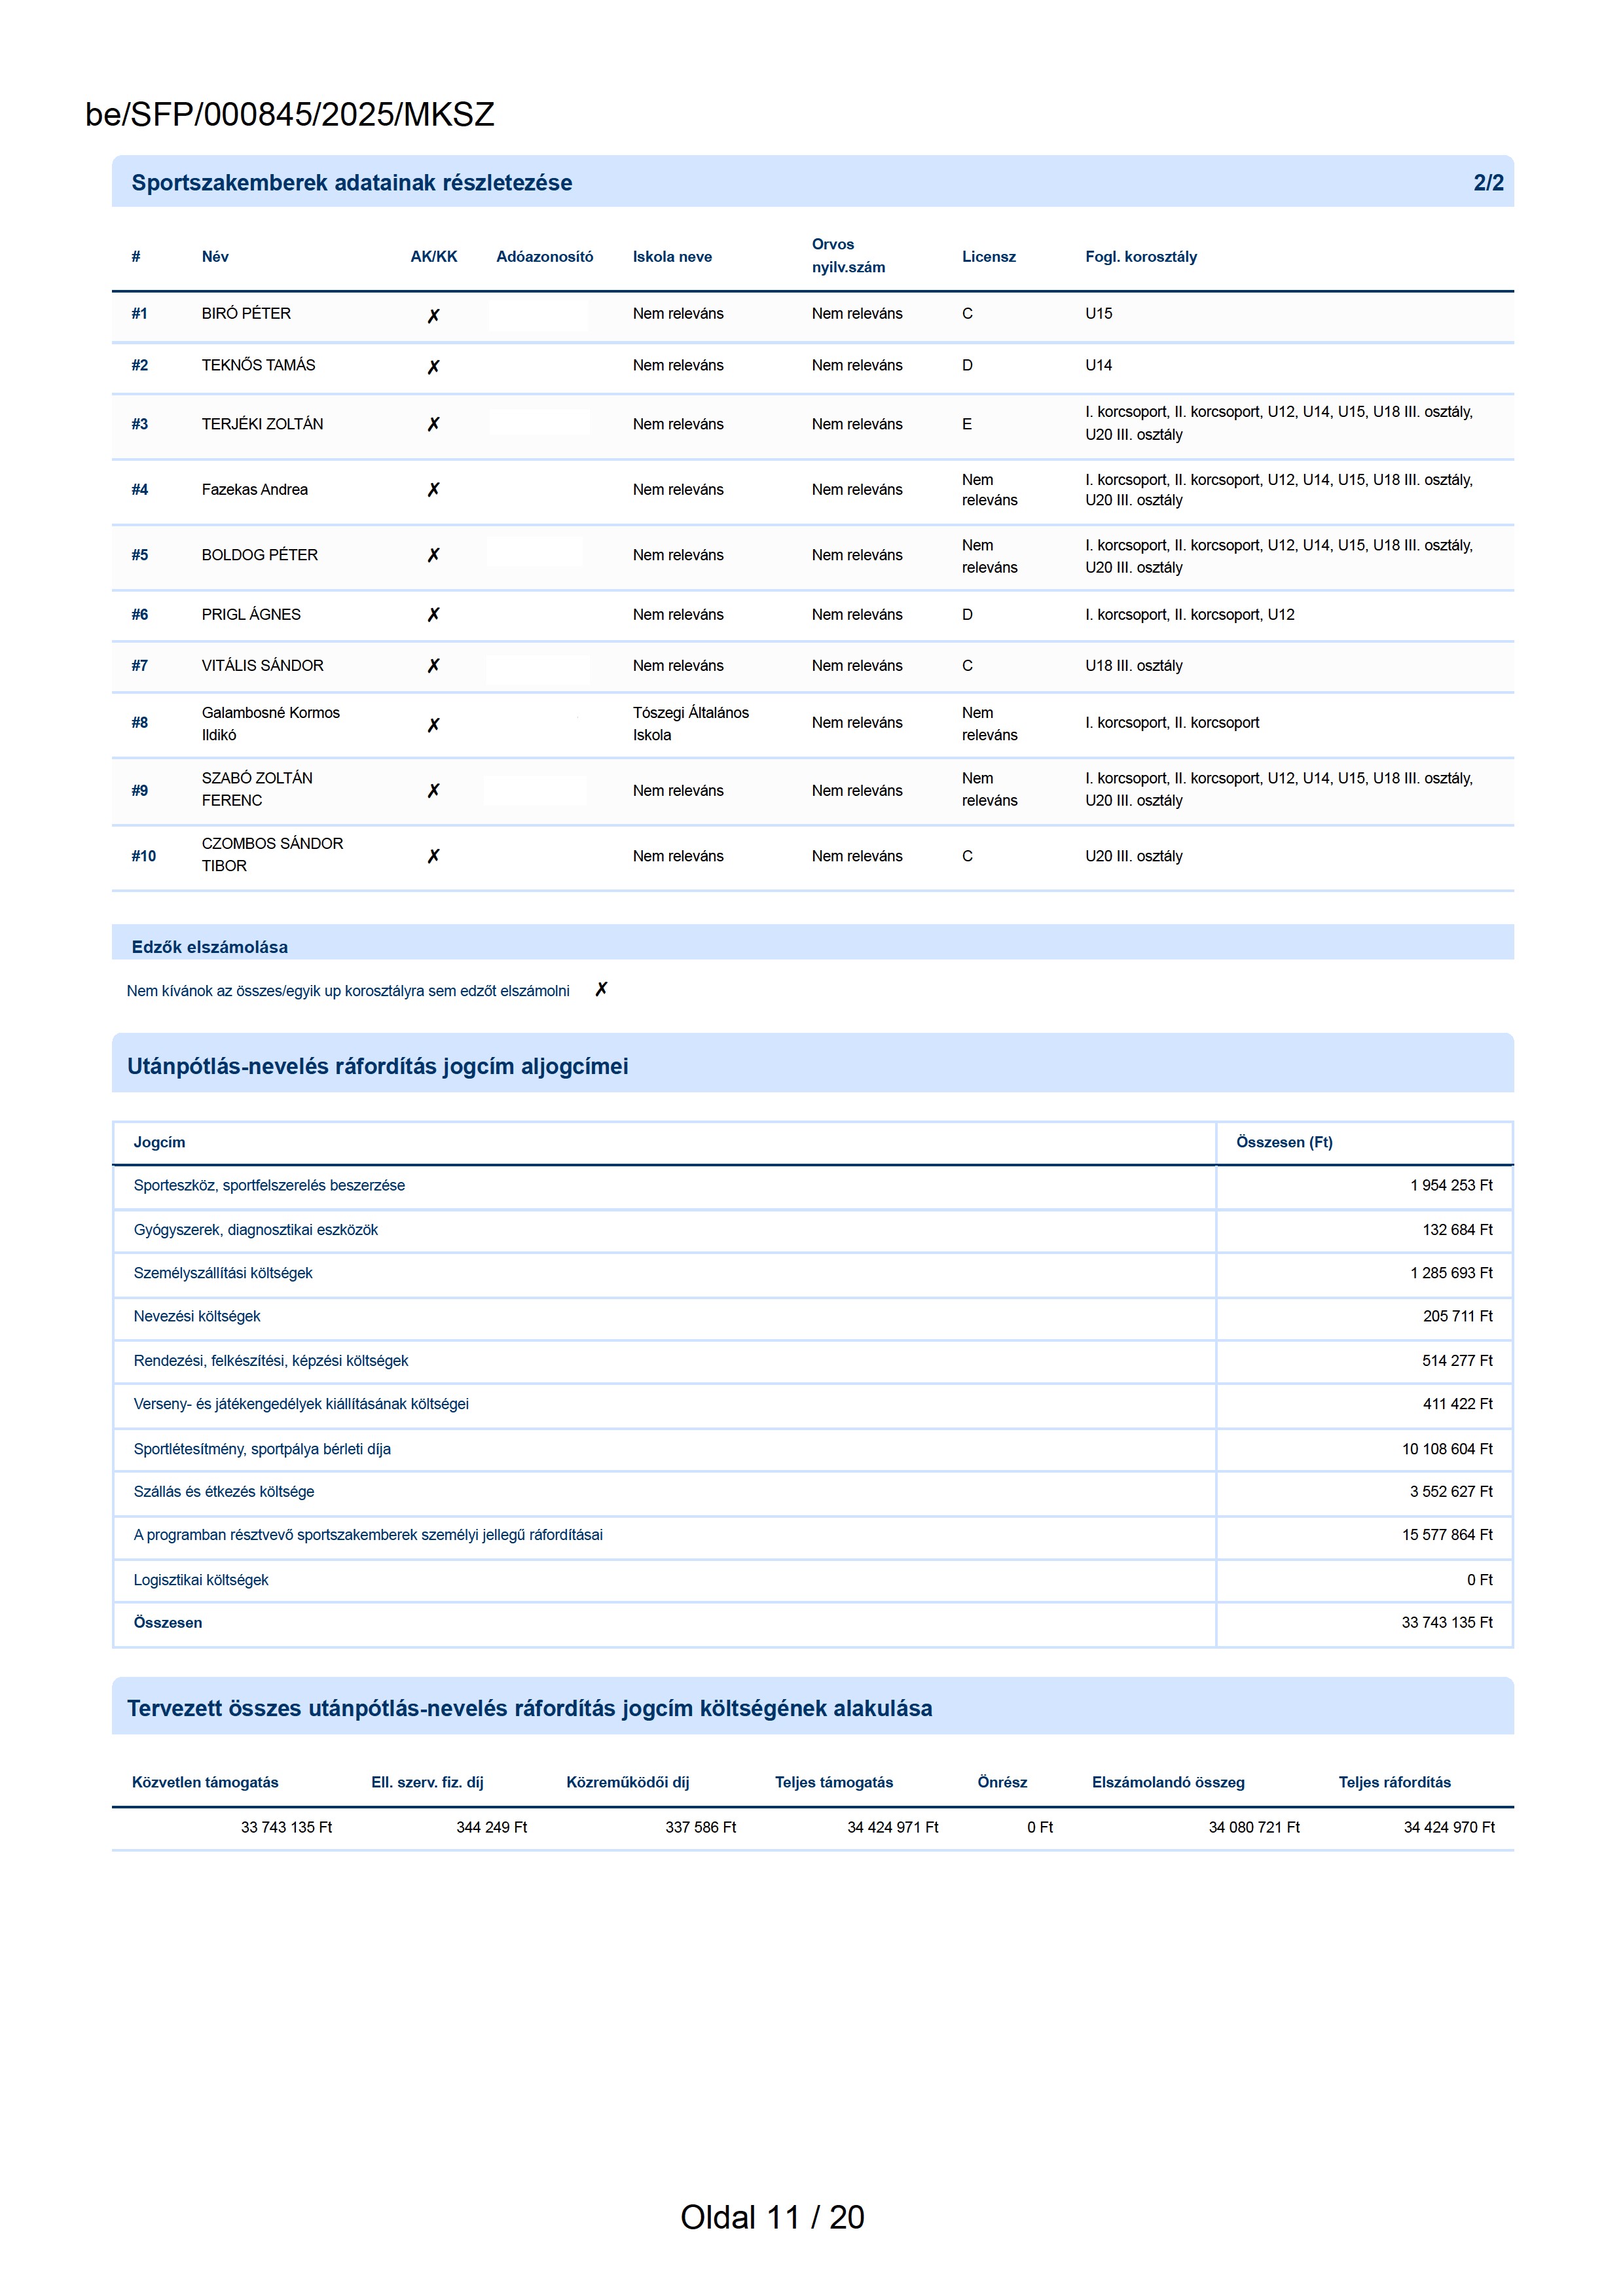
Task: Click Személyszállítási költségek jogcím
Action: pos(223,1273)
